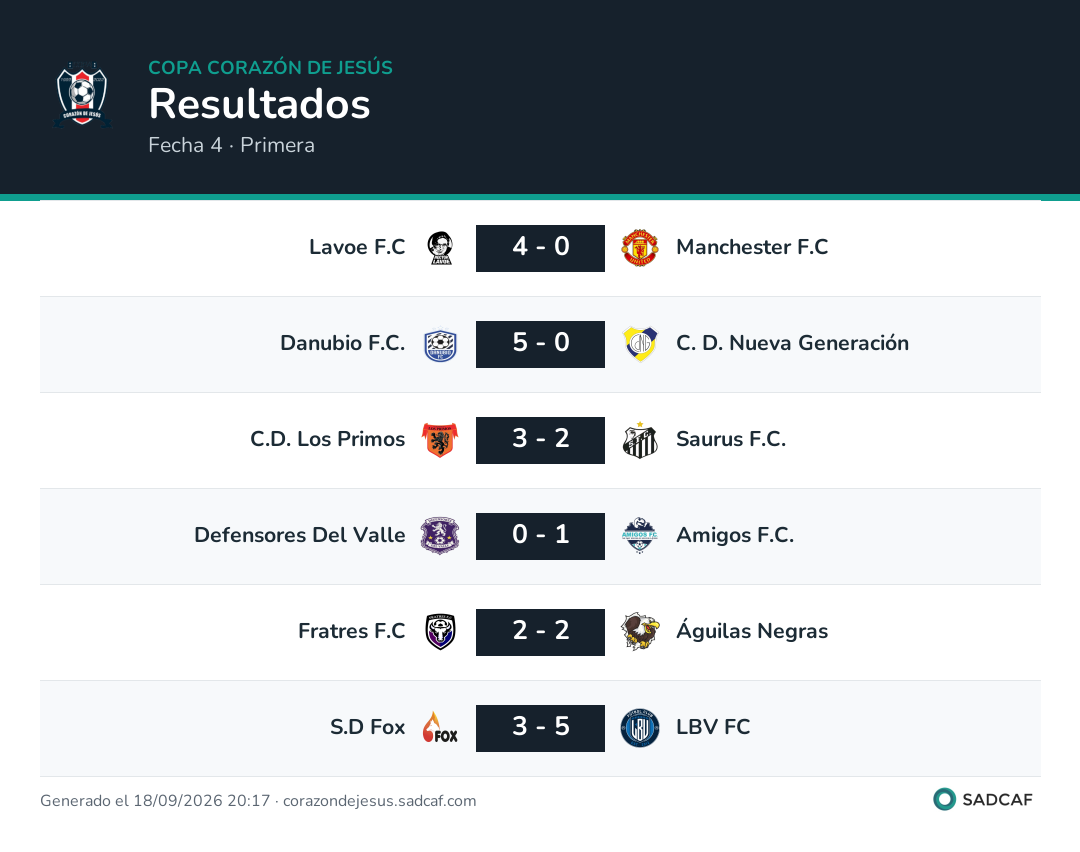Viewport: 1080px width, 852px height.
Task: Click the Copa Corazón de Jesús shield logo
Action: (x=82, y=94)
